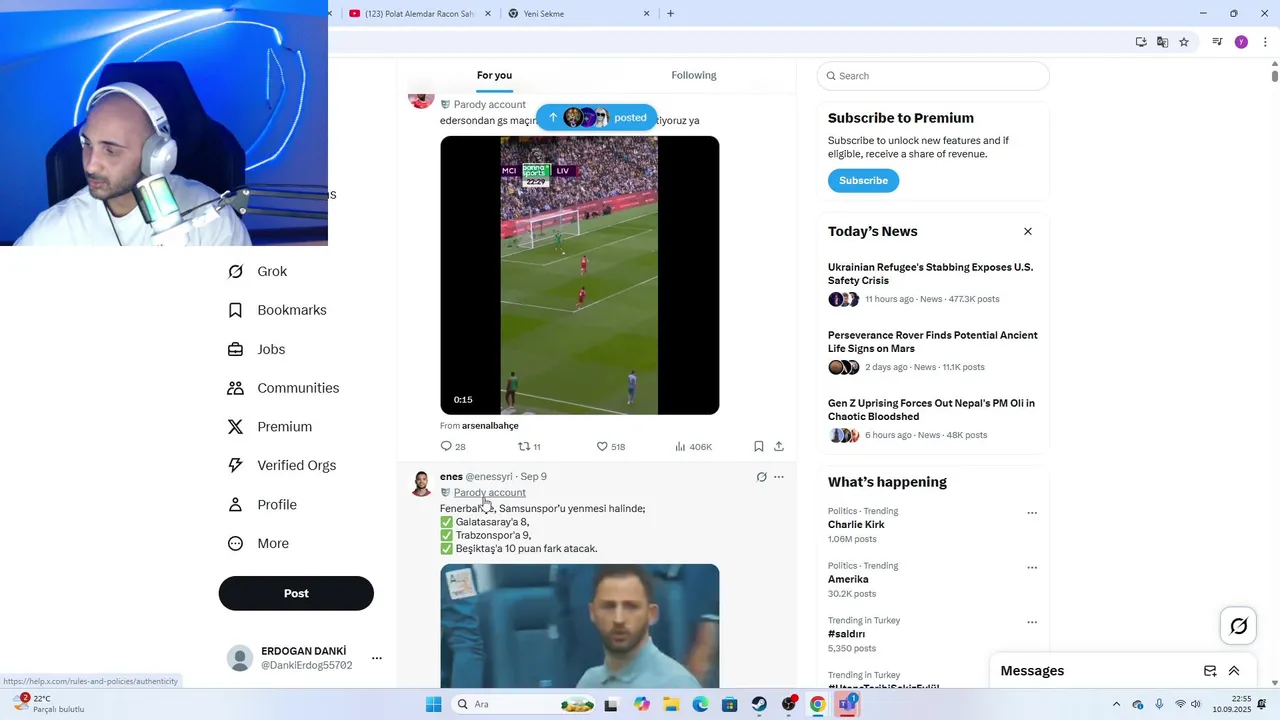The height and width of the screenshot is (720, 1280).
Task: Open options for Charlie Kirk trend
Action: point(1032,513)
